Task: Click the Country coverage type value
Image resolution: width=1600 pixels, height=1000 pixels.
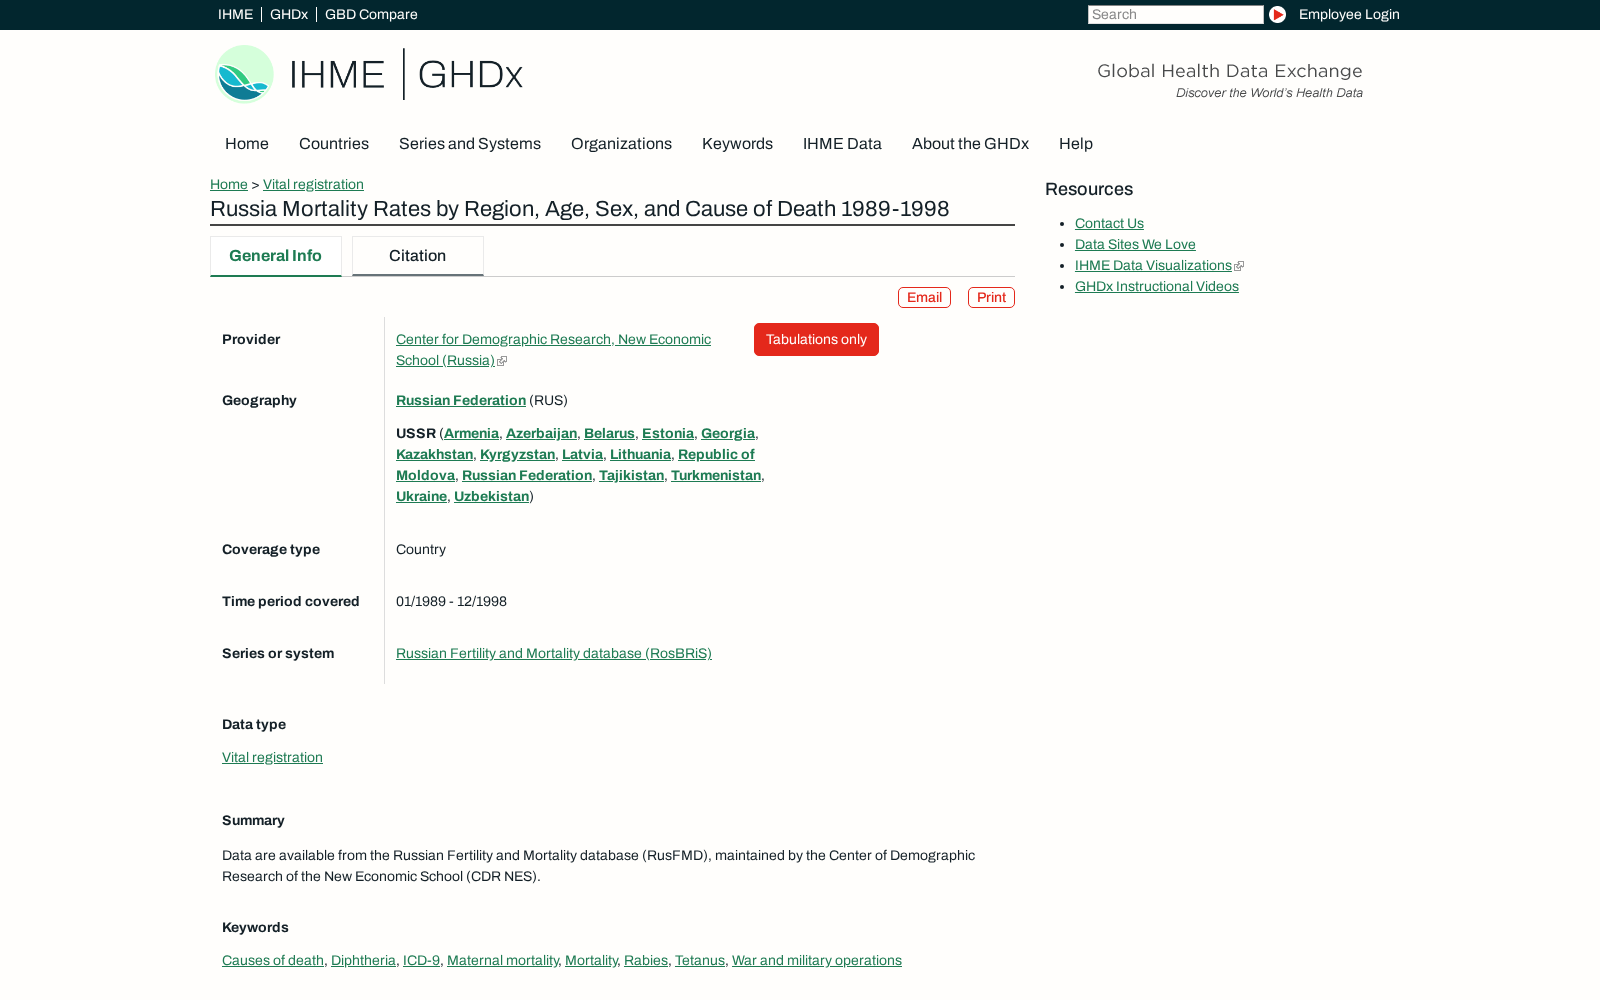Action: pos(421,550)
